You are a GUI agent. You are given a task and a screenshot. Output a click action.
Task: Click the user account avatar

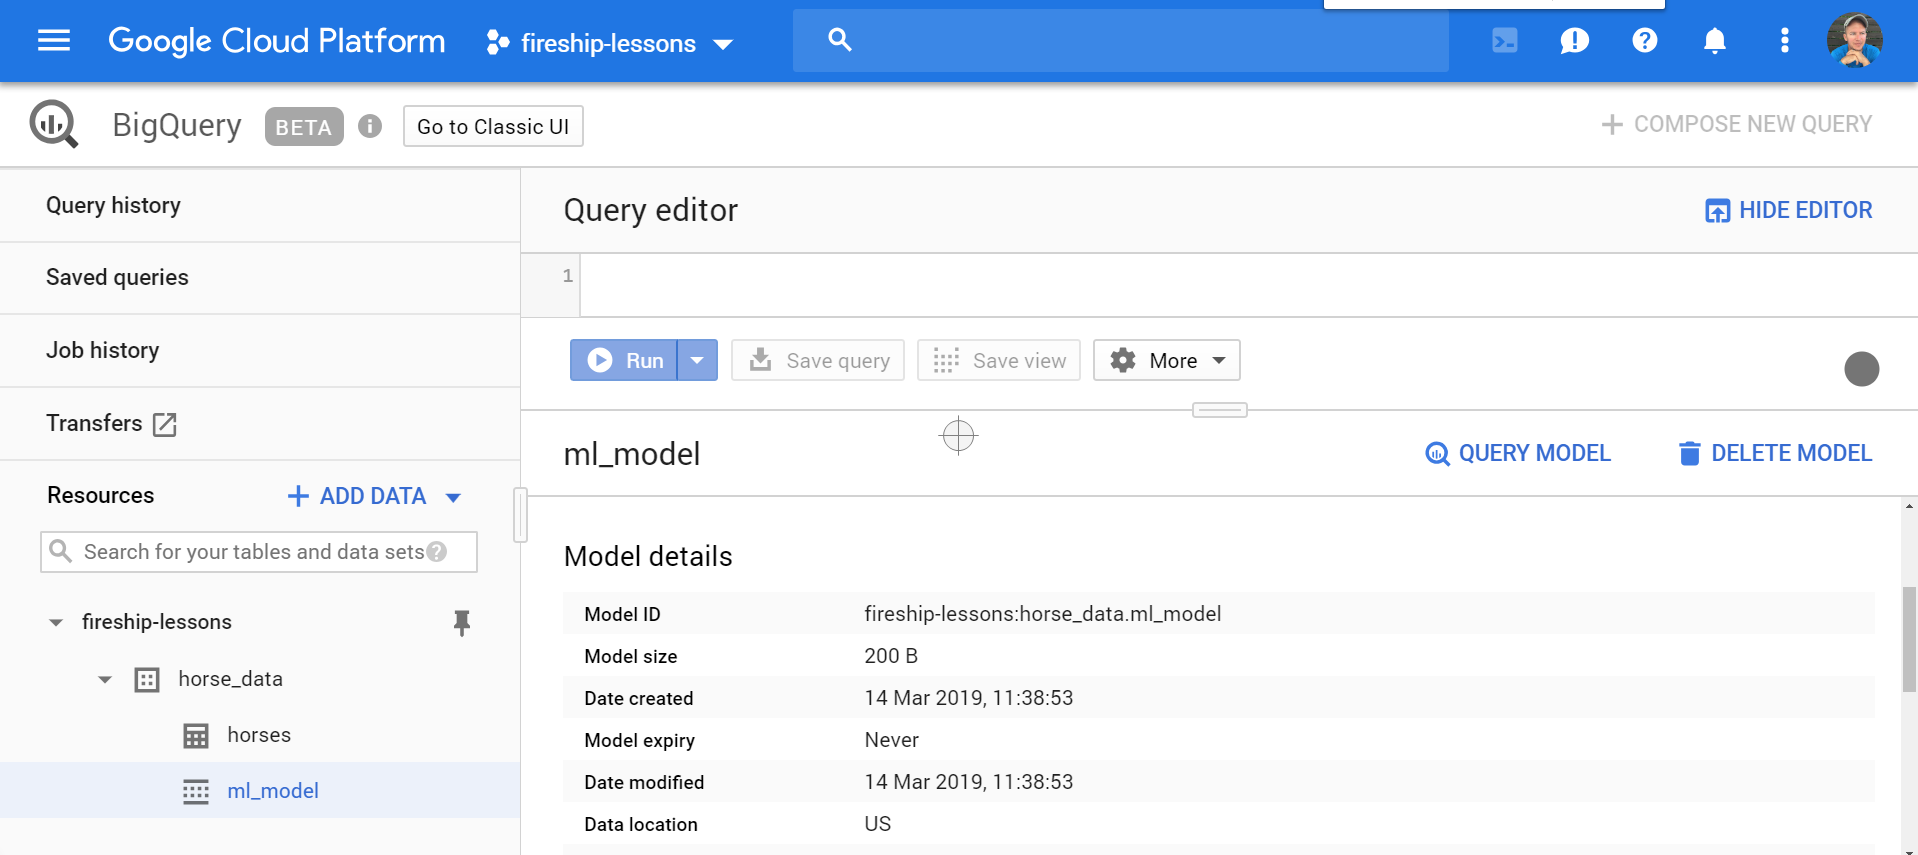[1854, 41]
